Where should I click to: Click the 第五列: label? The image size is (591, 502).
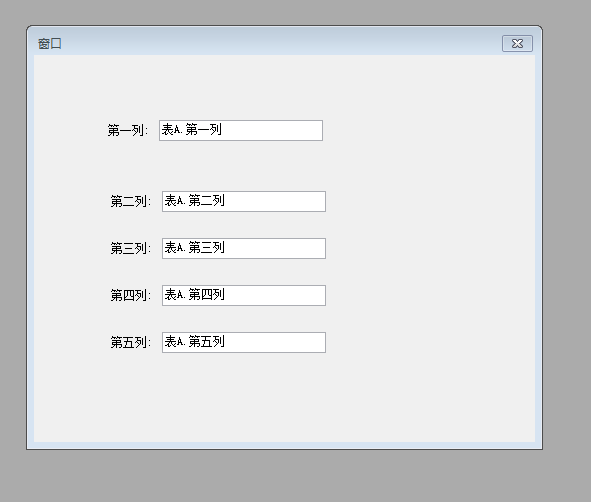click(x=131, y=343)
